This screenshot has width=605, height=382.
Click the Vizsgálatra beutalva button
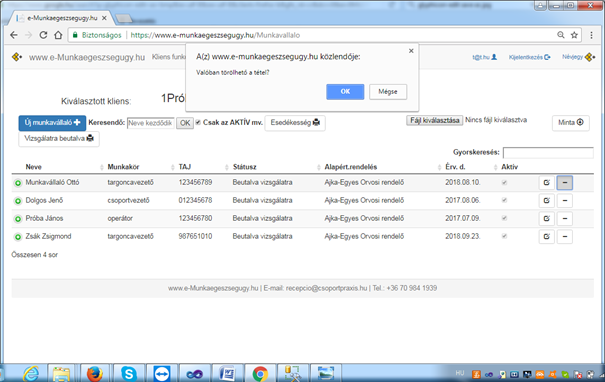[x=59, y=139]
